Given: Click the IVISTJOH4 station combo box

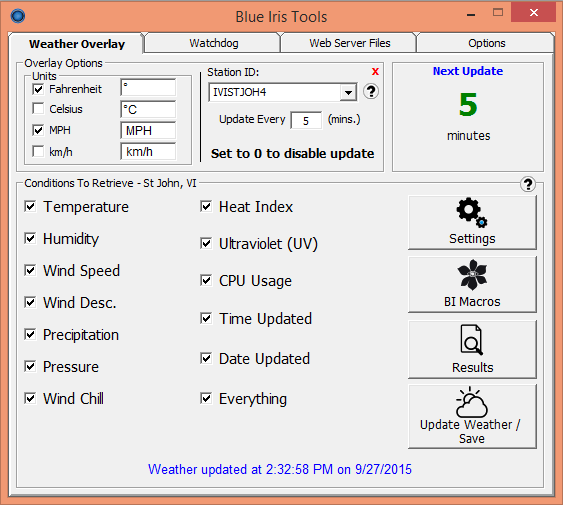Looking at the screenshot, I should [x=283, y=92].
